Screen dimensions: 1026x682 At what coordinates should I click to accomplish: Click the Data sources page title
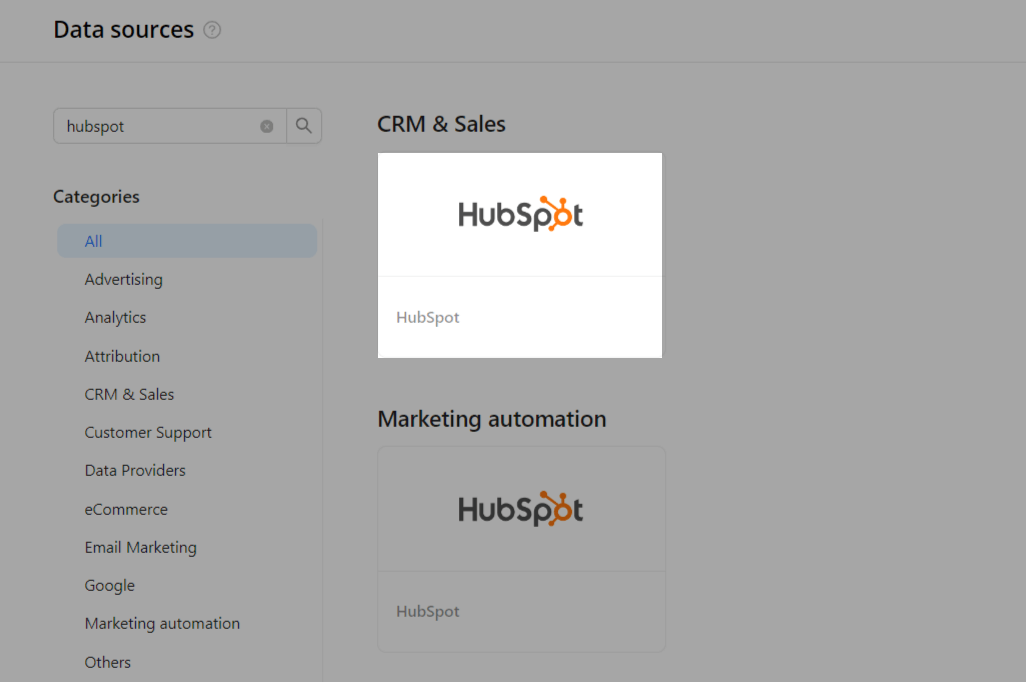point(124,29)
